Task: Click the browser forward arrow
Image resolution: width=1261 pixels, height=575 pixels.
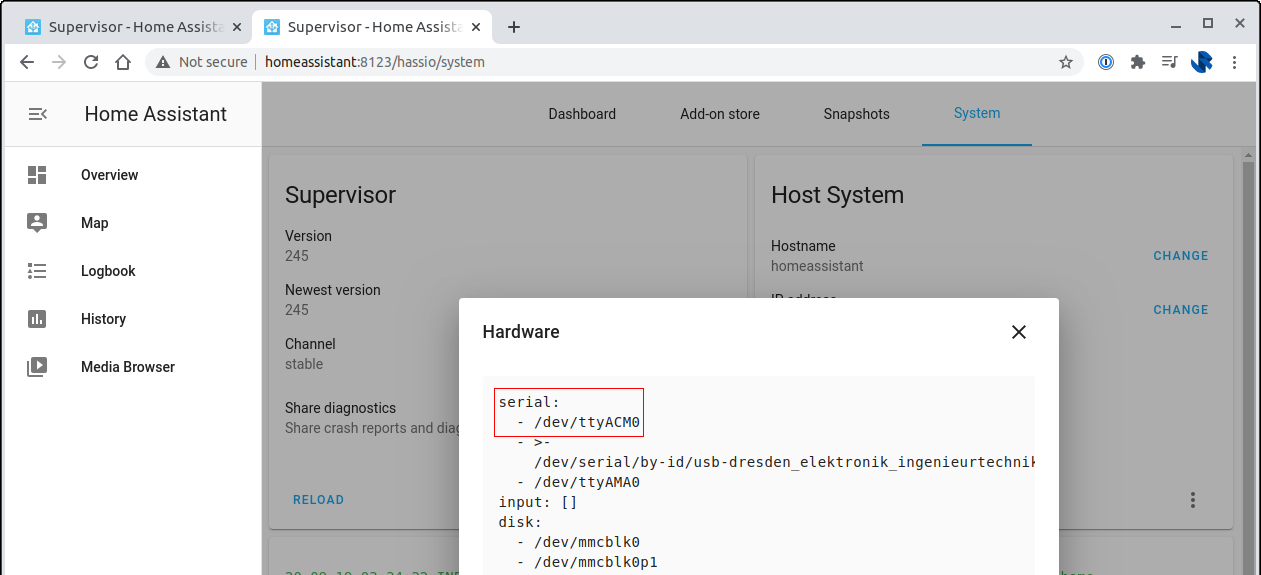Action: [x=59, y=62]
